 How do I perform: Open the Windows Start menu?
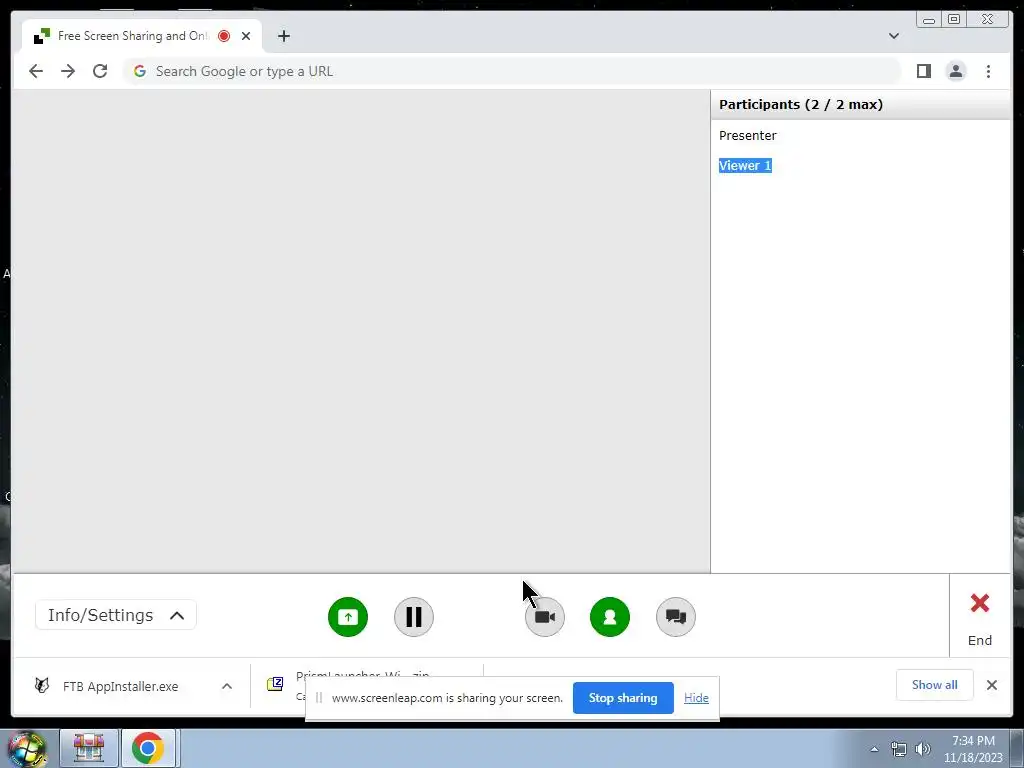pyautogui.click(x=27, y=748)
